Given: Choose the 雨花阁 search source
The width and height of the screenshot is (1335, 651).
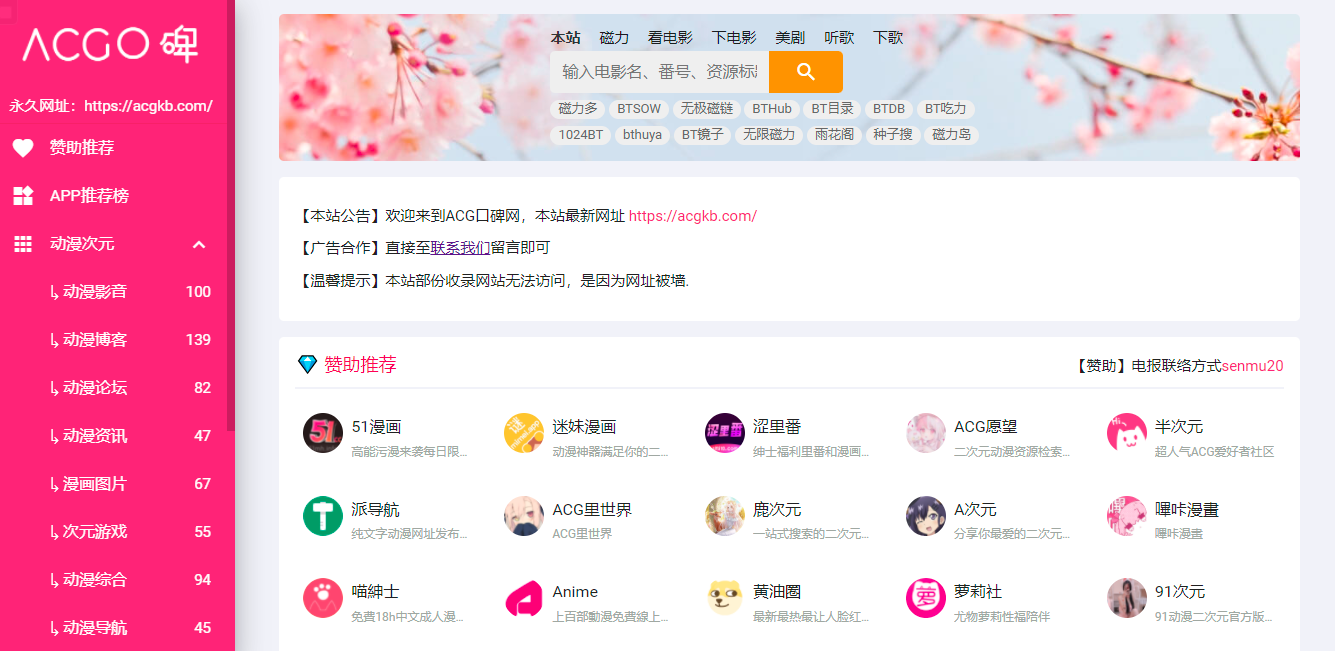Looking at the screenshot, I should tap(834, 135).
